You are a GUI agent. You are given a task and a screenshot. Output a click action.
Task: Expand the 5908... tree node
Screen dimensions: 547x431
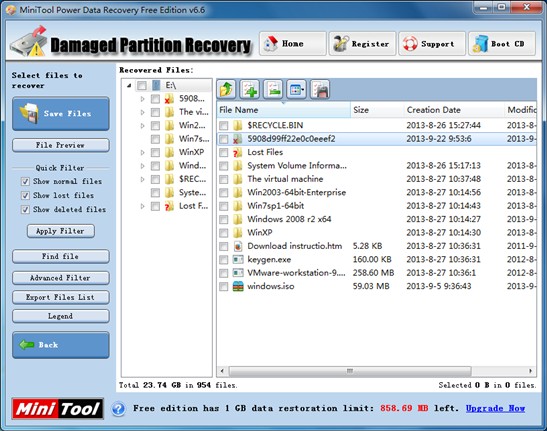point(142,99)
